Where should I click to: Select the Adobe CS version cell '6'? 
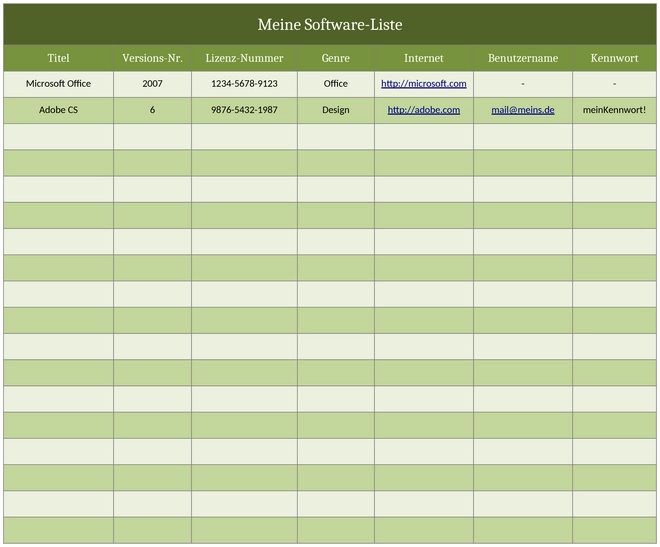point(152,110)
